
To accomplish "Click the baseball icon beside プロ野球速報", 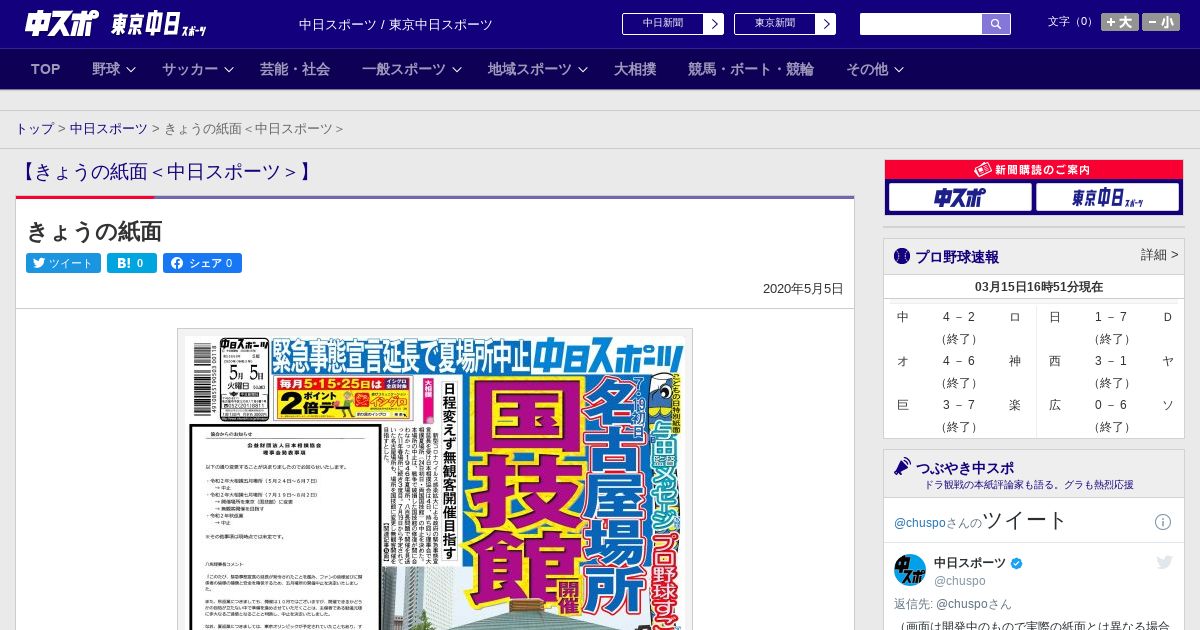I will (x=902, y=256).
